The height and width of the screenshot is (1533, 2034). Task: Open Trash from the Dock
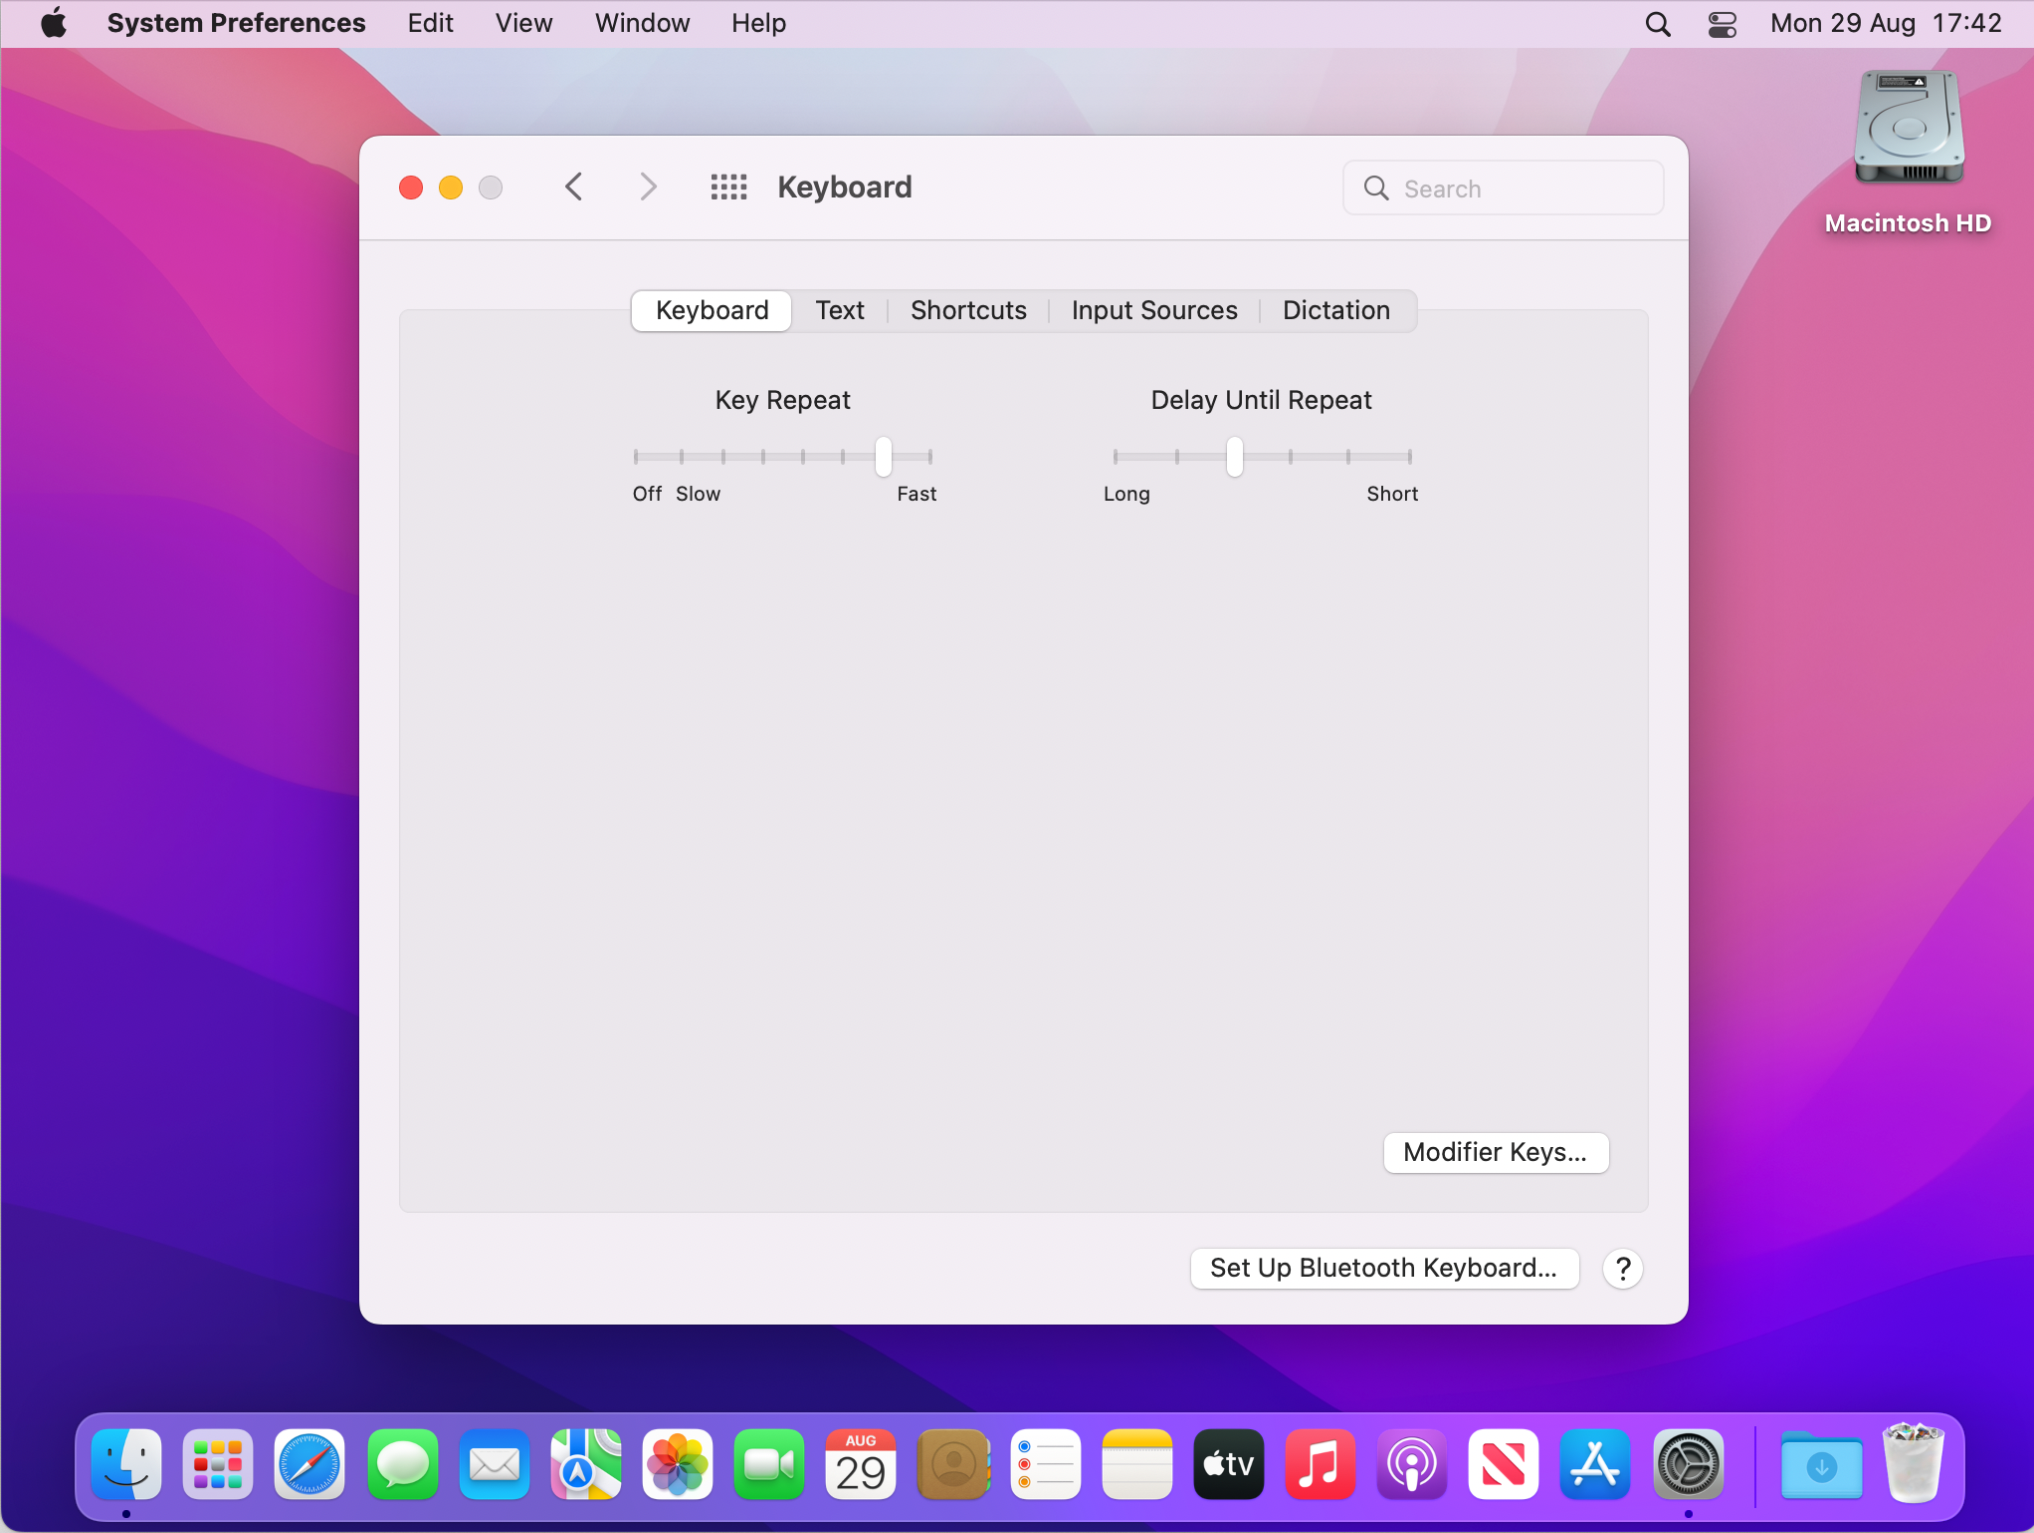[x=1912, y=1464]
